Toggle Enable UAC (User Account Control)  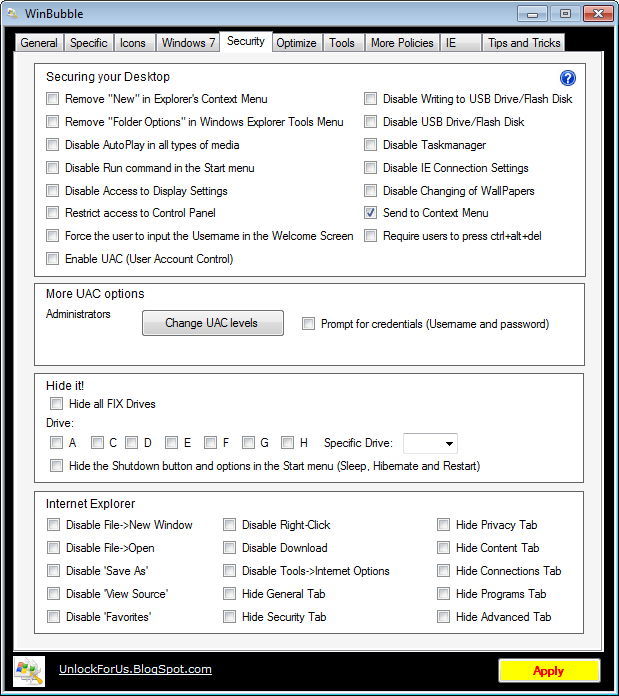[x=52, y=259]
